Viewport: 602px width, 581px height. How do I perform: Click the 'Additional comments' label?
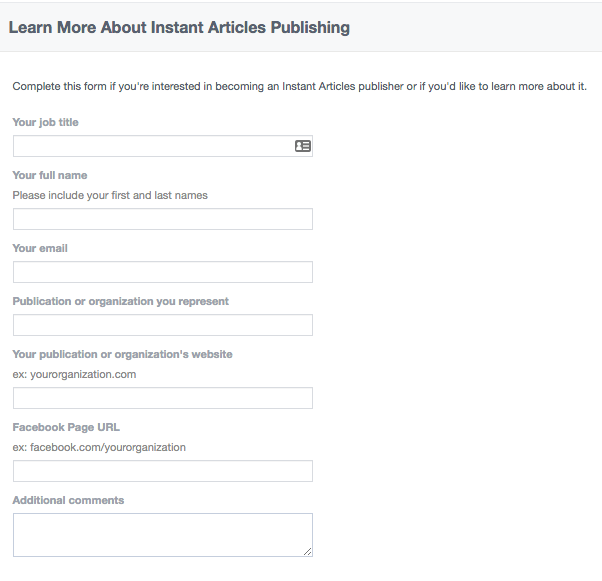(x=68, y=500)
